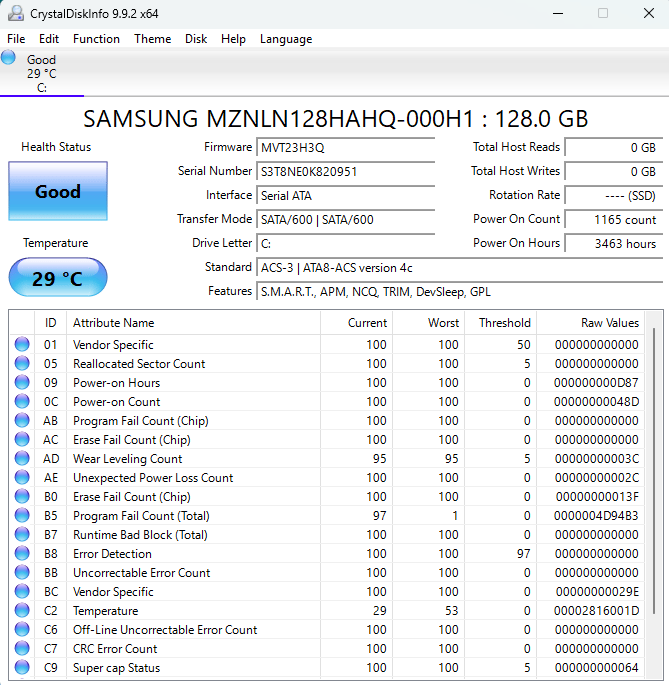This screenshot has width=669, height=685.
Task: Click the Worst column header
Action: (429, 323)
